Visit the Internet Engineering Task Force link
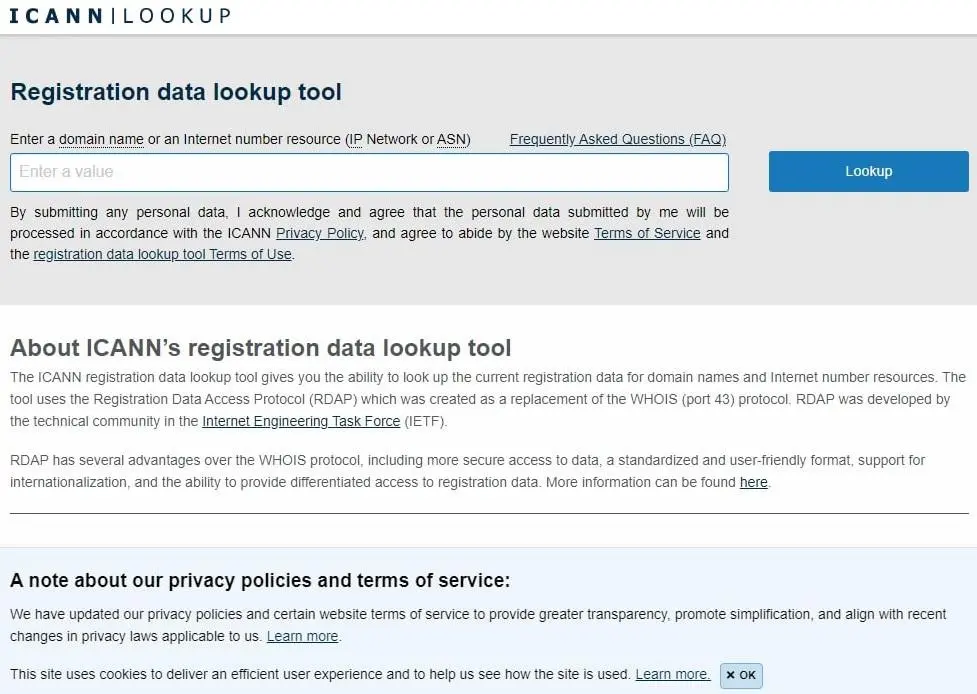977x694 pixels. 301,421
